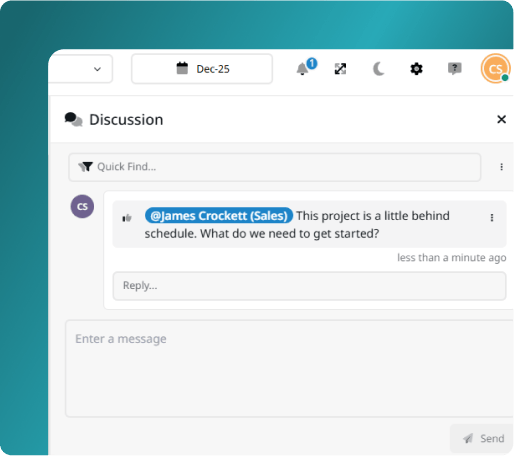Open the Dec-25 date picker
This screenshot has height=456, width=514.
pos(202,69)
